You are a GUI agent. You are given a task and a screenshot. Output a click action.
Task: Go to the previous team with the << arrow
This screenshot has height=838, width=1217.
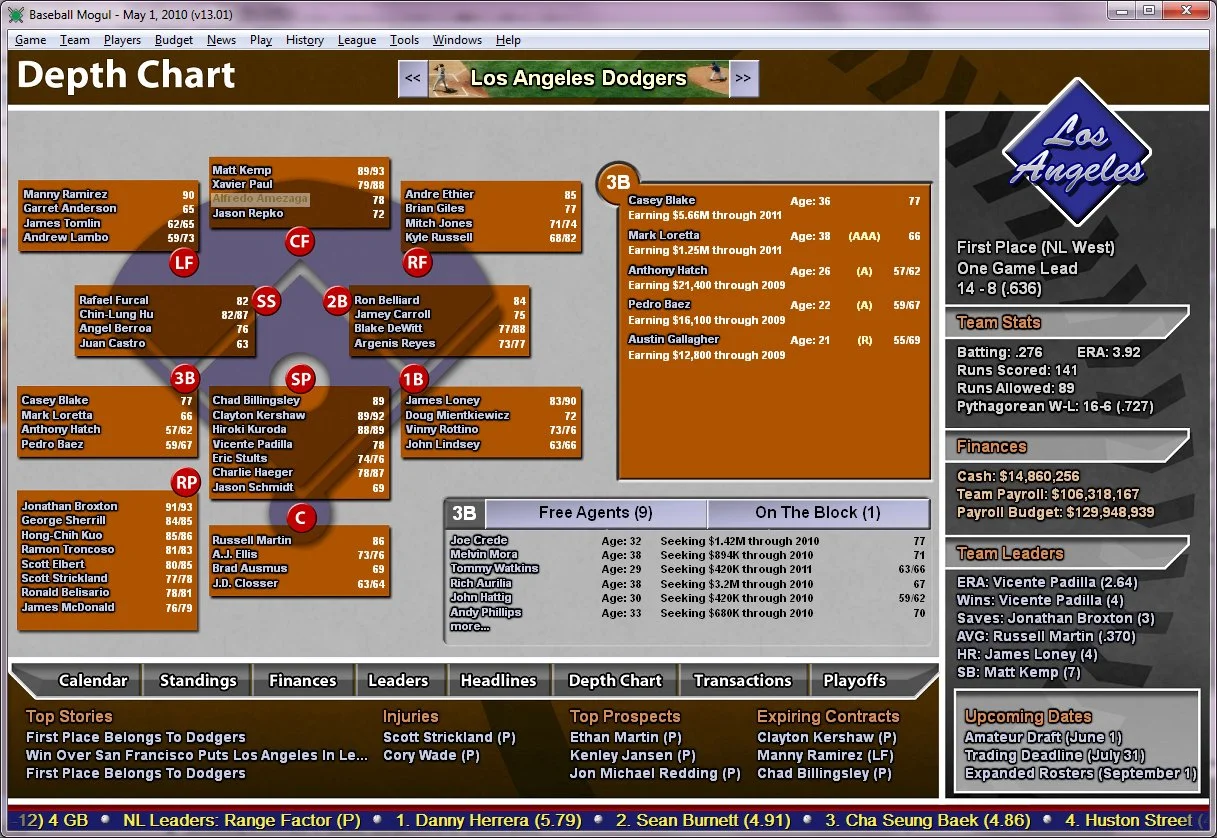[x=412, y=77]
